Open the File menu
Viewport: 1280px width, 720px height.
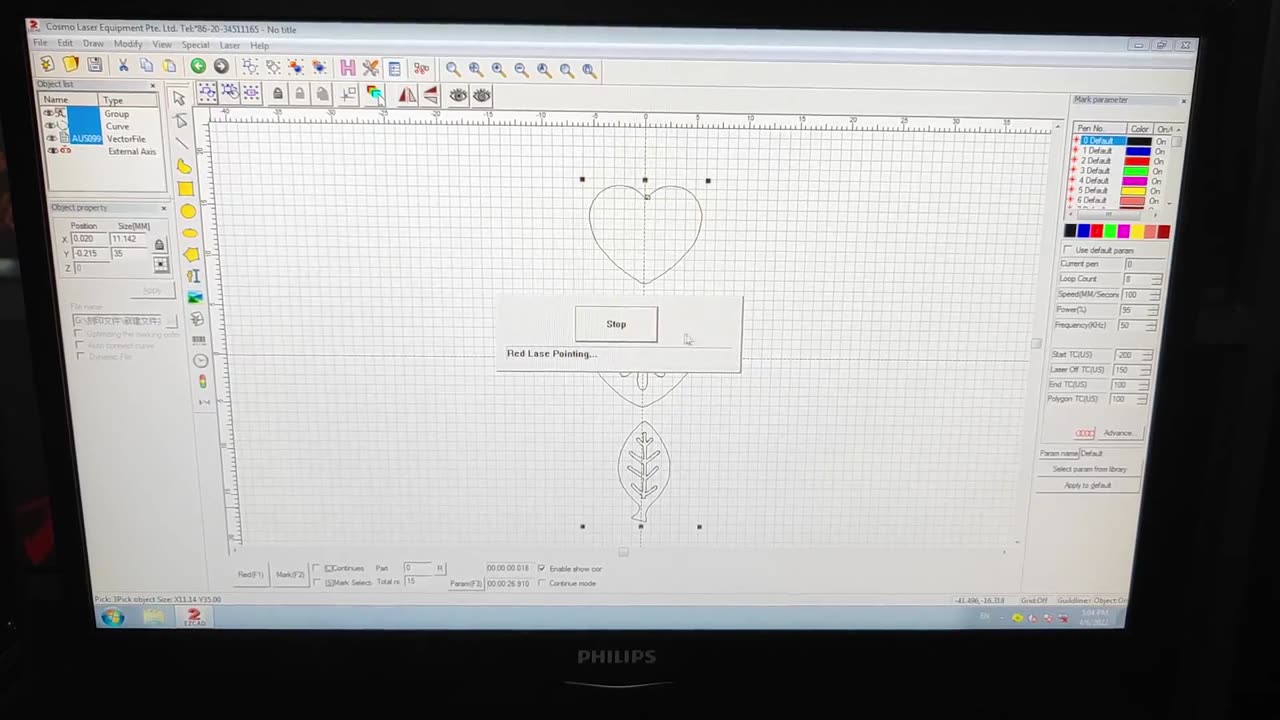[40, 43]
